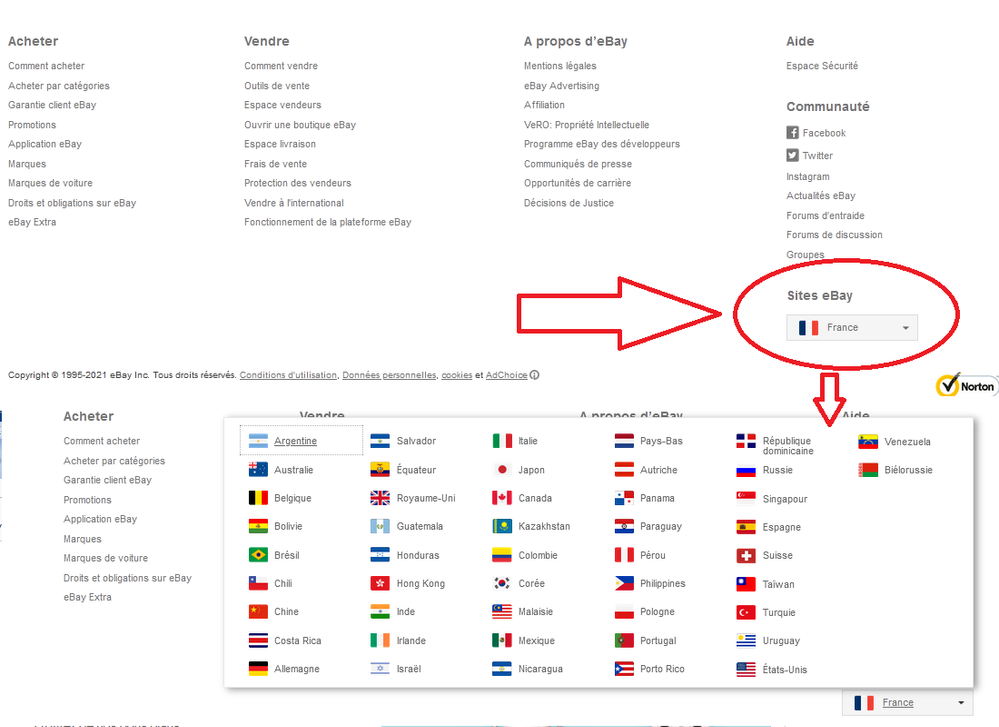Choose Mexique in the country list

pos(536,640)
